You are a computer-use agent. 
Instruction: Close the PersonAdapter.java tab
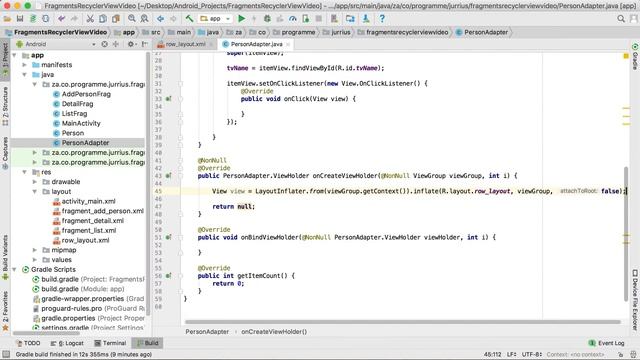[x=288, y=44]
